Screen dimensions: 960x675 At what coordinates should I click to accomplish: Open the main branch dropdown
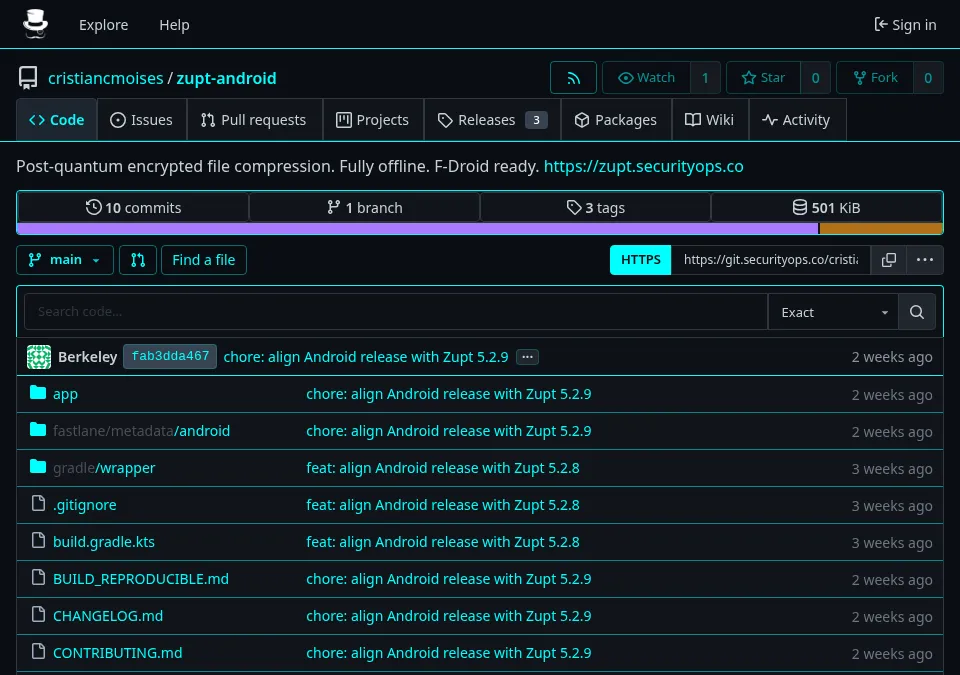point(65,260)
